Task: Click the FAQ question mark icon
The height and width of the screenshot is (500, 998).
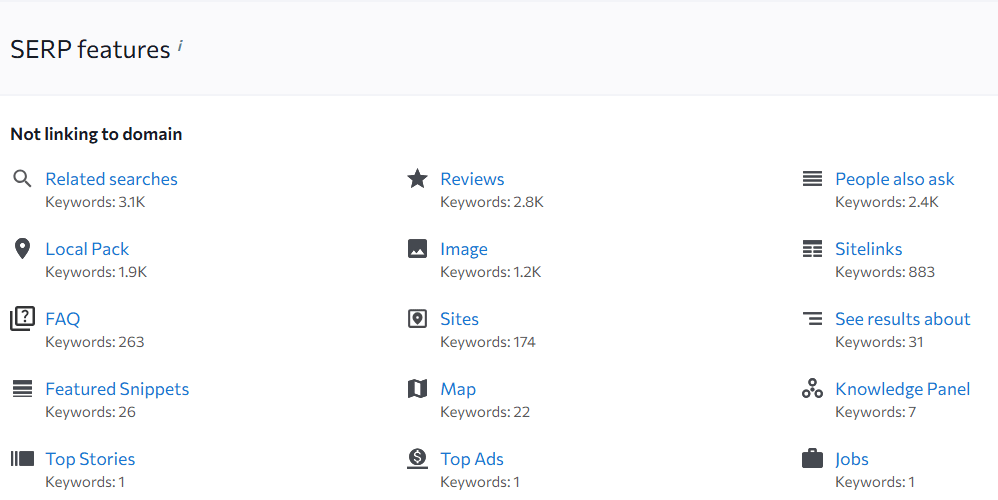Action: point(22,319)
